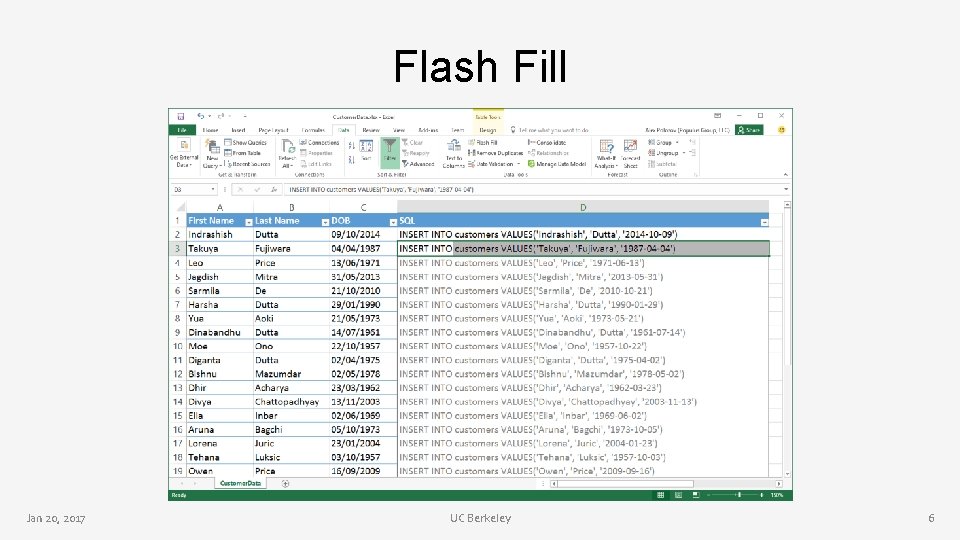Image resolution: width=960 pixels, height=540 pixels.
Task: Click Flash Fill in Data Tools
Action: (x=483, y=143)
